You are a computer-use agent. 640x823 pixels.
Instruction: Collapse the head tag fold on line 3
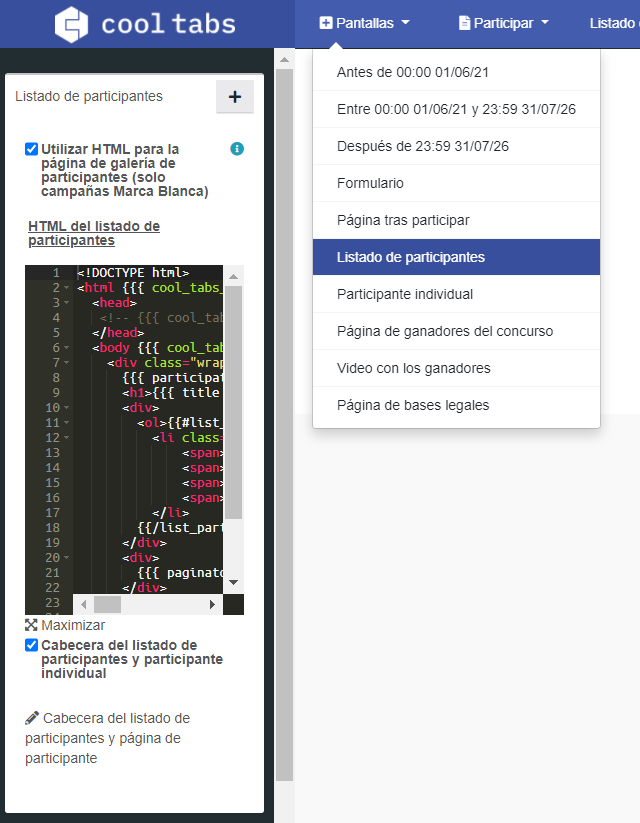pyautogui.click(x=66, y=302)
